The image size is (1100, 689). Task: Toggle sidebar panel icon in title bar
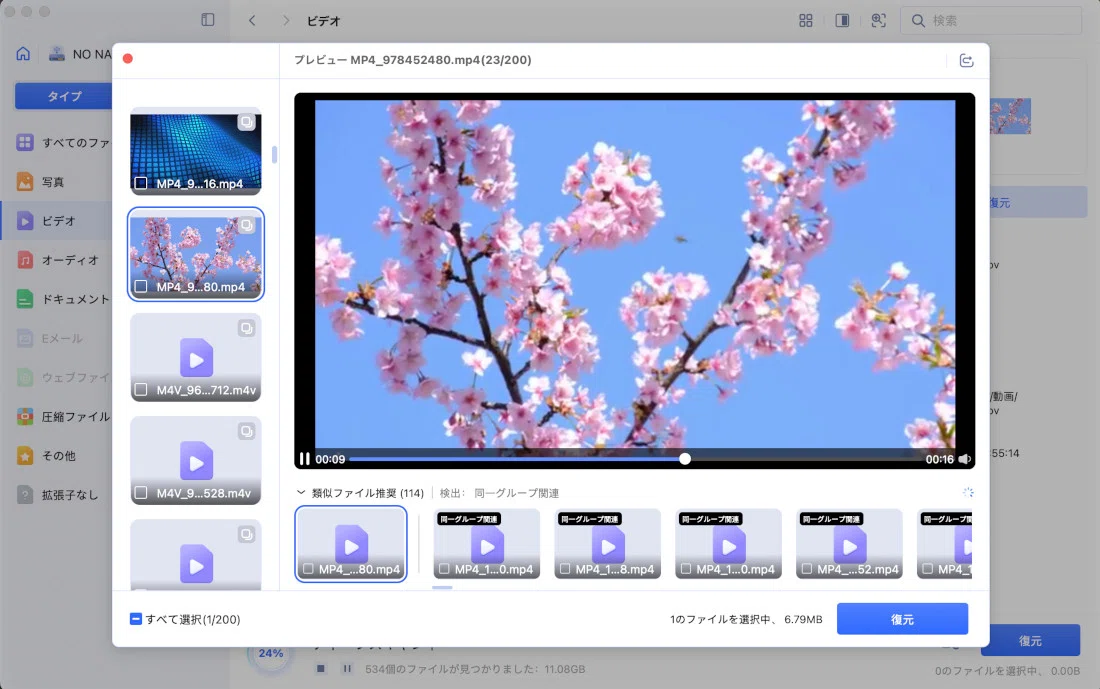[208, 20]
